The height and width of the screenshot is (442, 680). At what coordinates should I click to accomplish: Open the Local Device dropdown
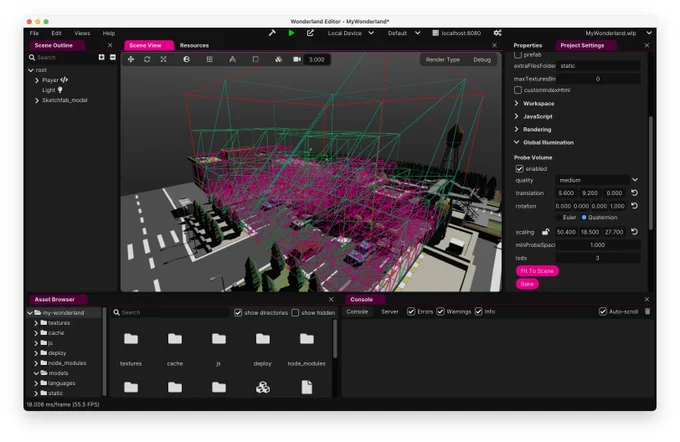click(x=351, y=33)
